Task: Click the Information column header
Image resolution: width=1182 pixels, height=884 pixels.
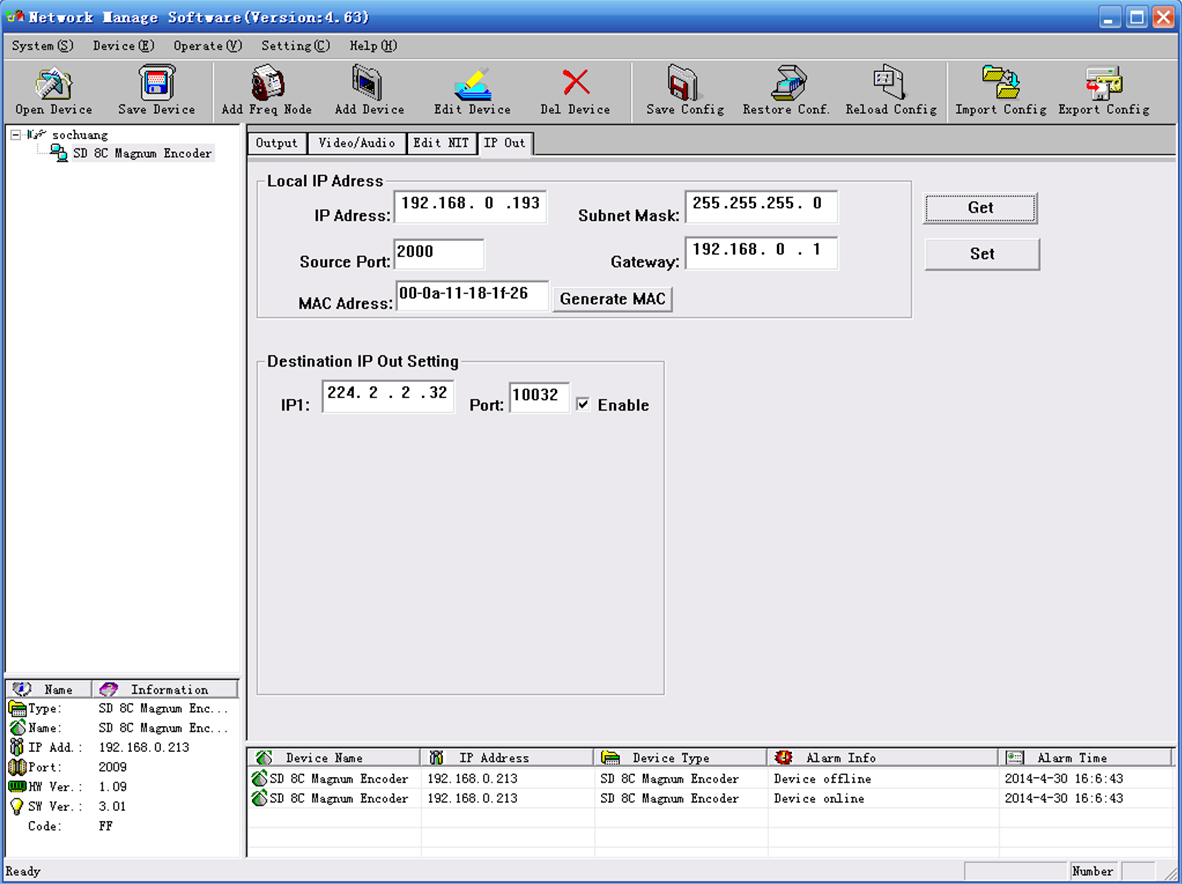Action: coord(165,690)
